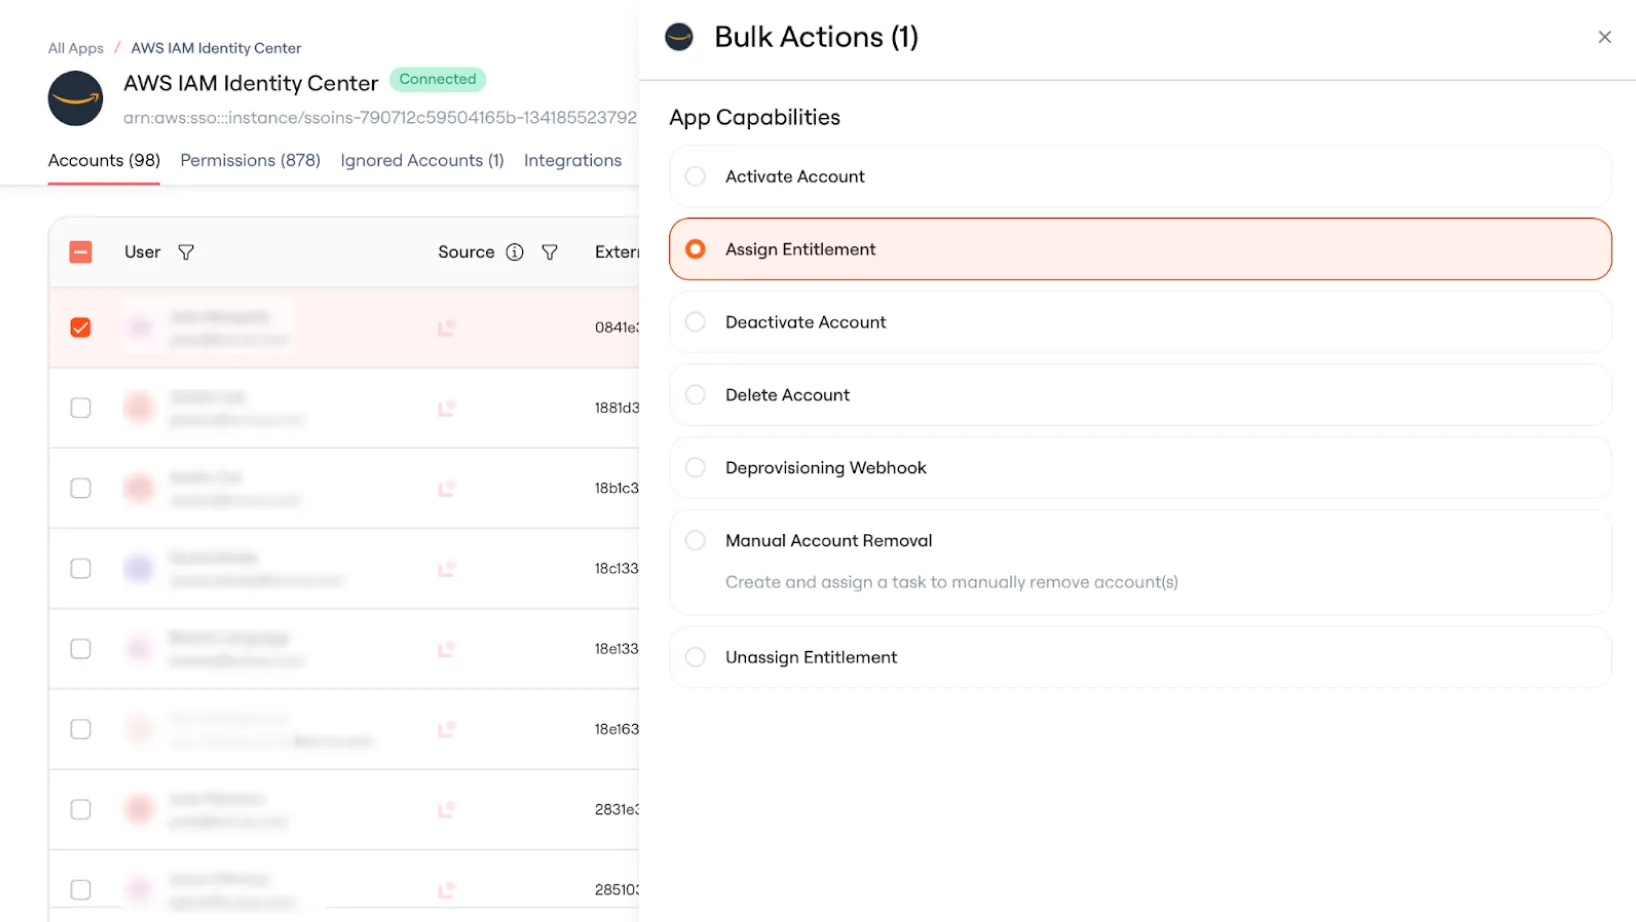1636x922 pixels.
Task: Check the row with ID 18c133
Action: (81, 568)
